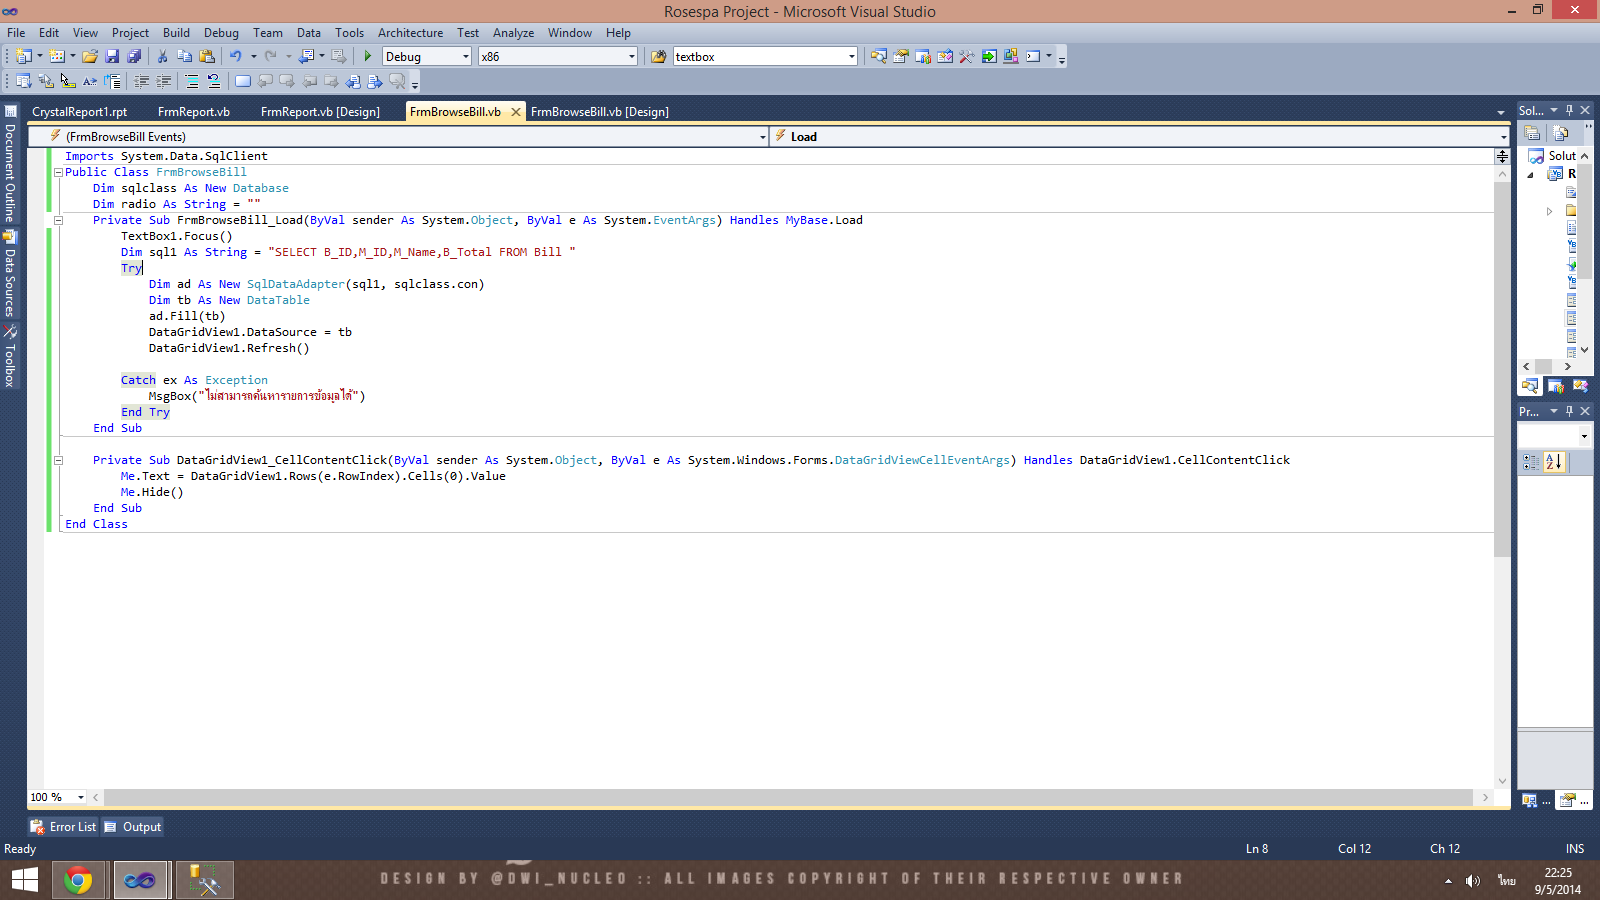Image resolution: width=1600 pixels, height=900 pixels.
Task: Switch to the FrmBrowseBill.vb [Design] tab
Action: [x=600, y=112]
